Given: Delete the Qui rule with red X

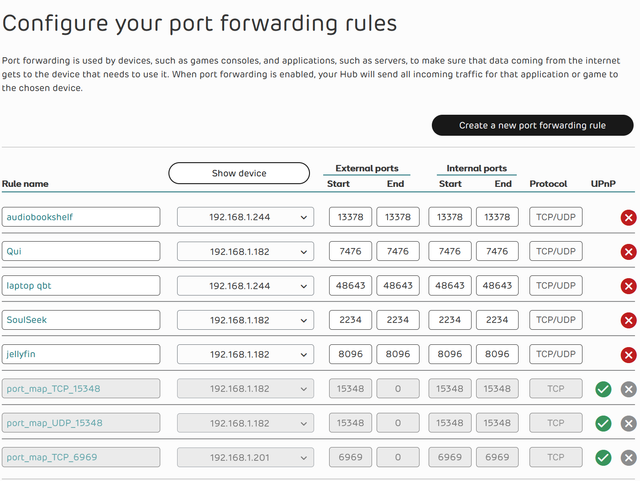Looking at the screenshot, I should click(x=629, y=252).
